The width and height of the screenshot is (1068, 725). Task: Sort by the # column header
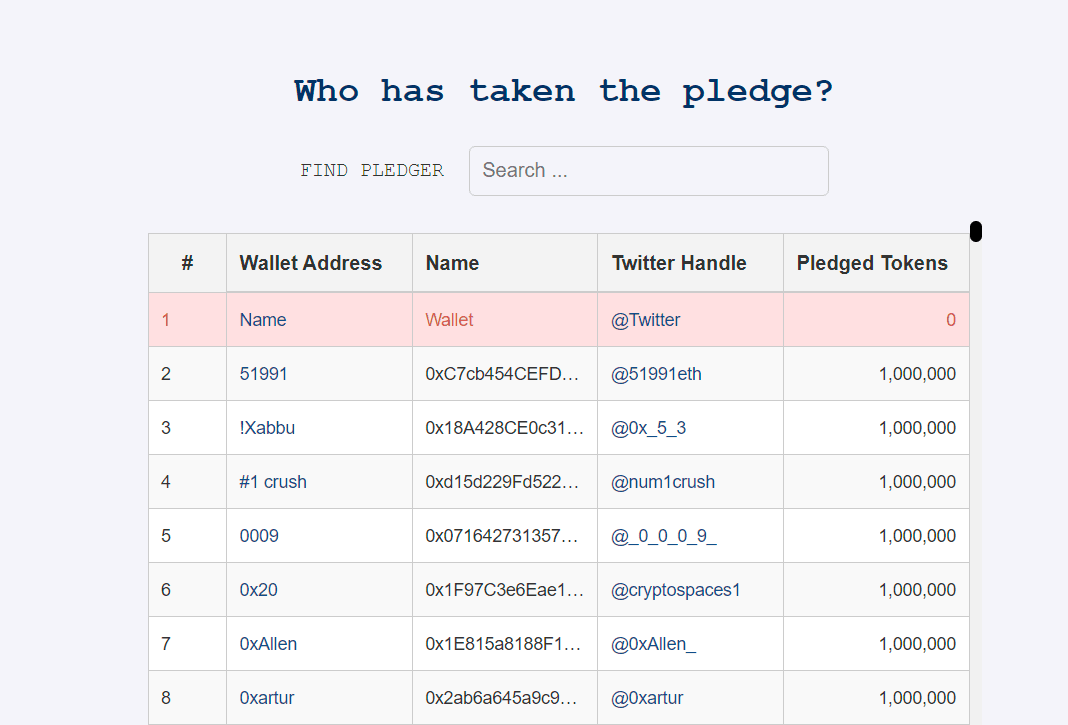pos(187,263)
